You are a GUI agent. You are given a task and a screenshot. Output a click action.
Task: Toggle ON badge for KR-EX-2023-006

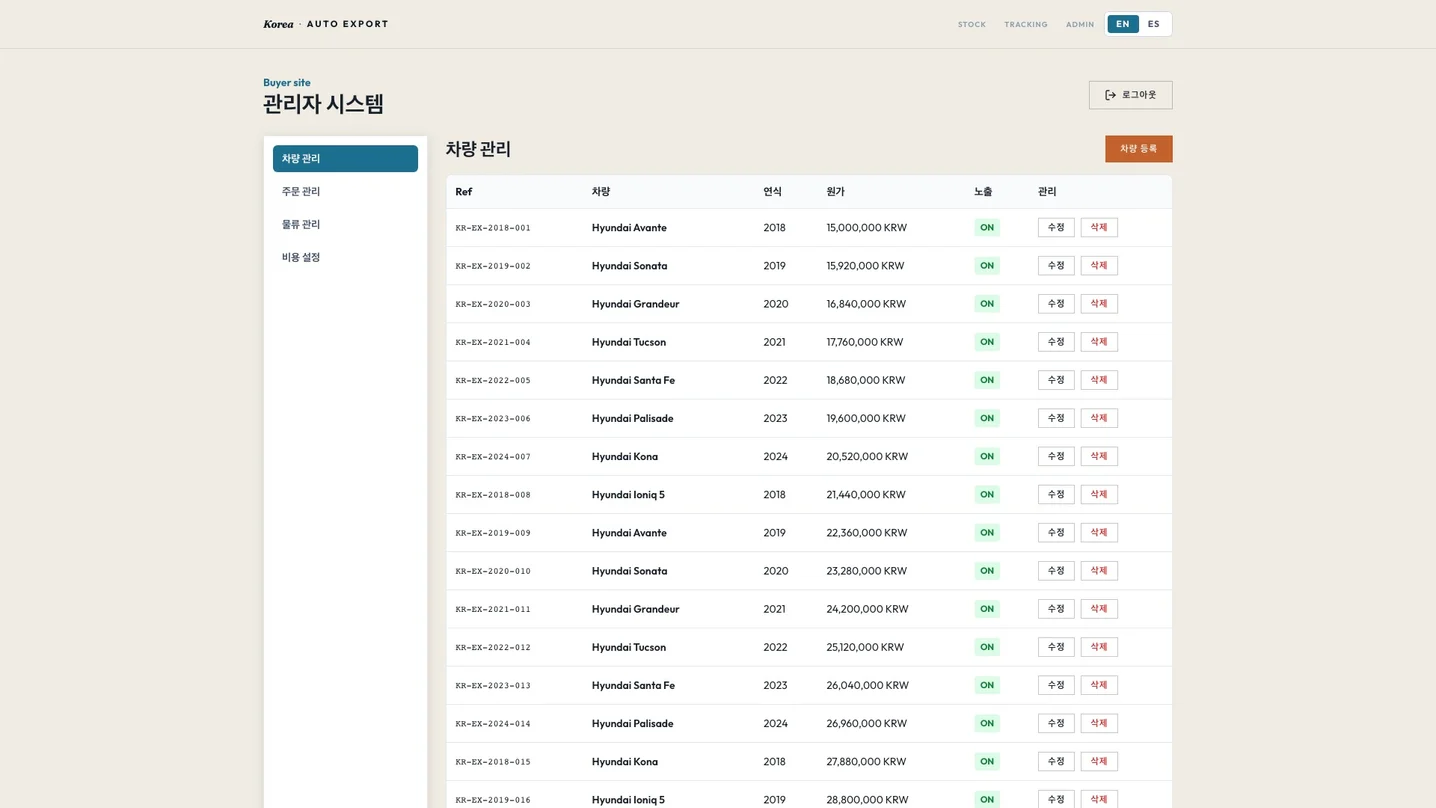[x=987, y=418]
